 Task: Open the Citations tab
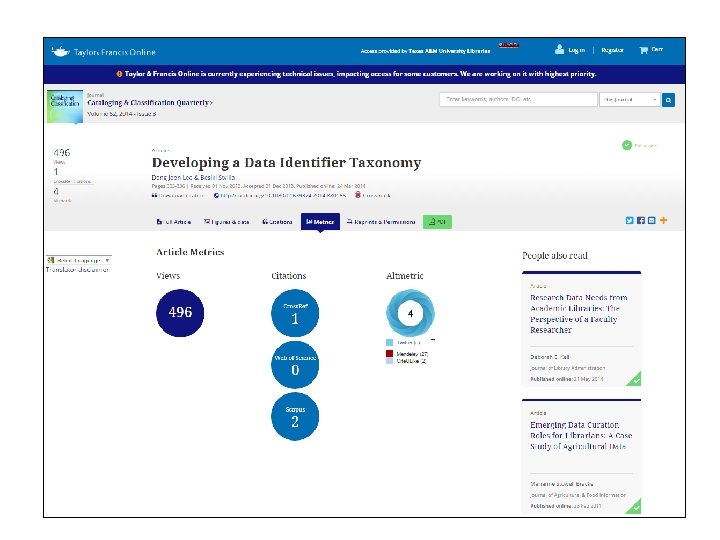[277, 222]
